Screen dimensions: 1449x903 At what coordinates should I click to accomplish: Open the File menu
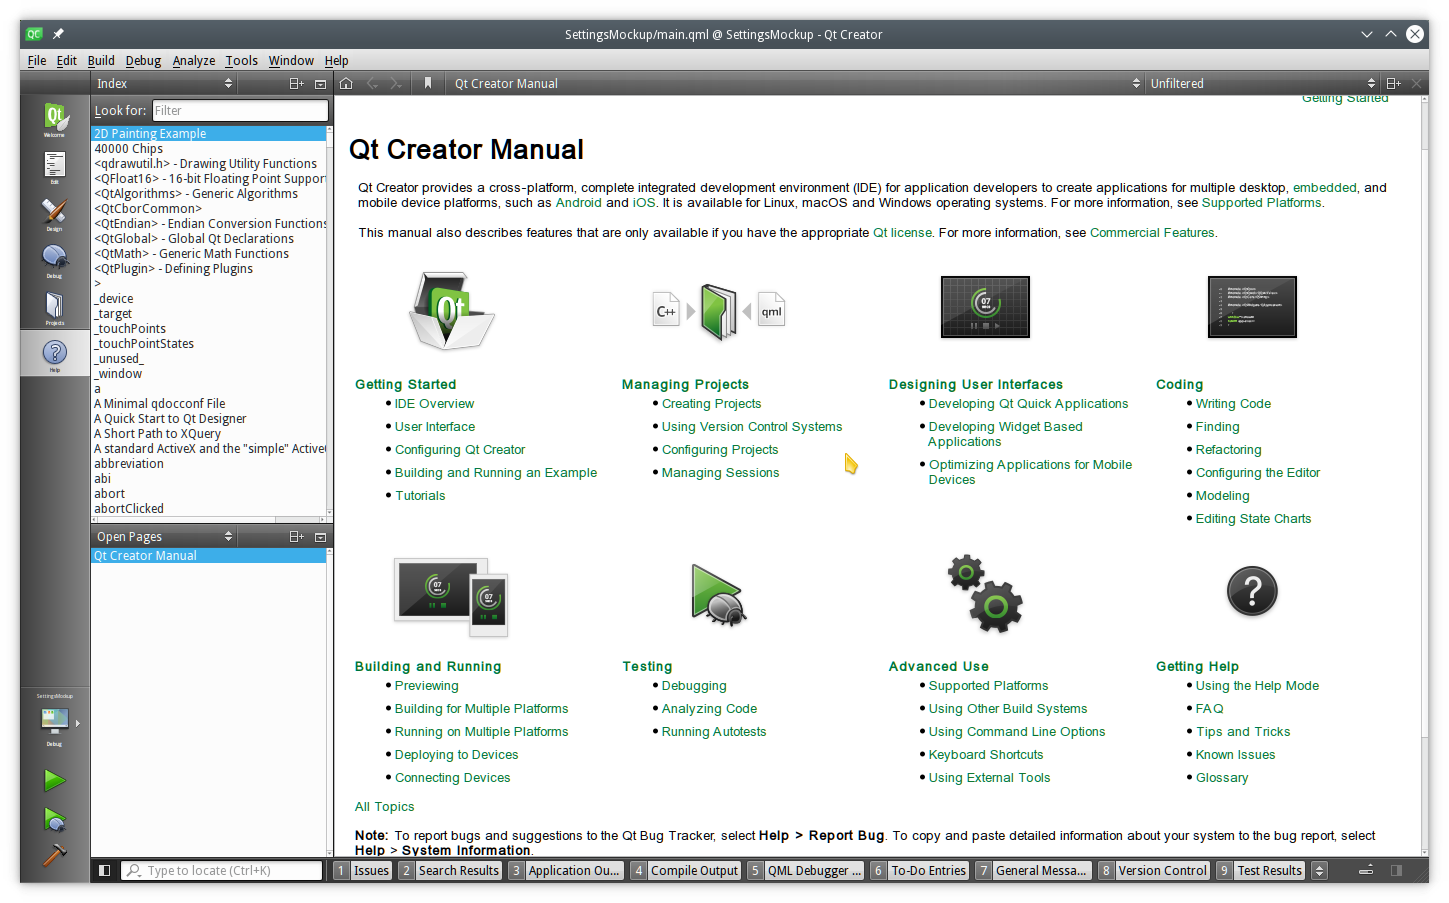coord(37,61)
